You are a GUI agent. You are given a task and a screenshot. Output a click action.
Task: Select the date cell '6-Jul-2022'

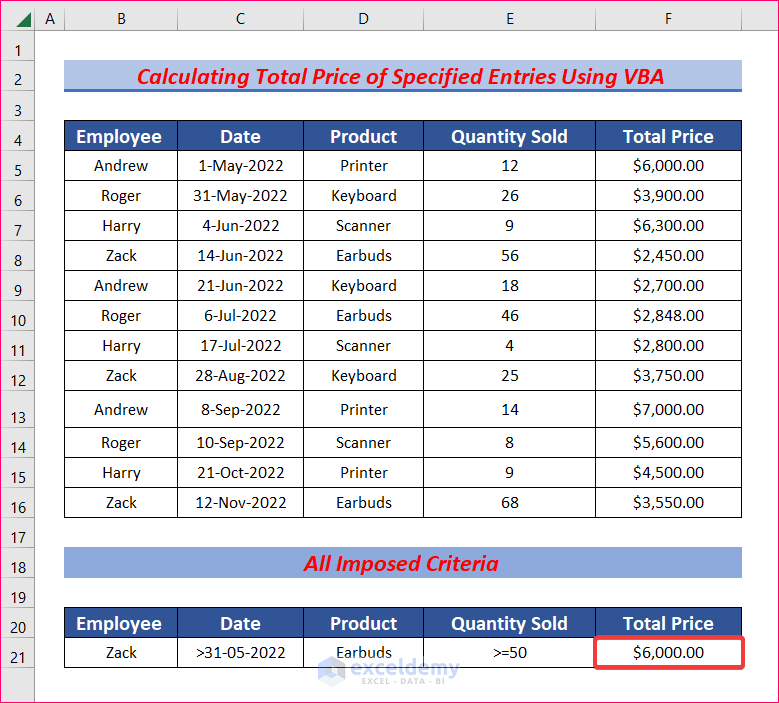[240, 315]
